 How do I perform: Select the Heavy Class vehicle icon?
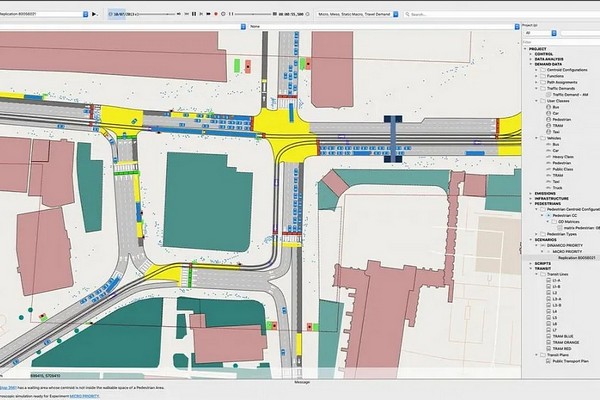pyautogui.click(x=548, y=157)
